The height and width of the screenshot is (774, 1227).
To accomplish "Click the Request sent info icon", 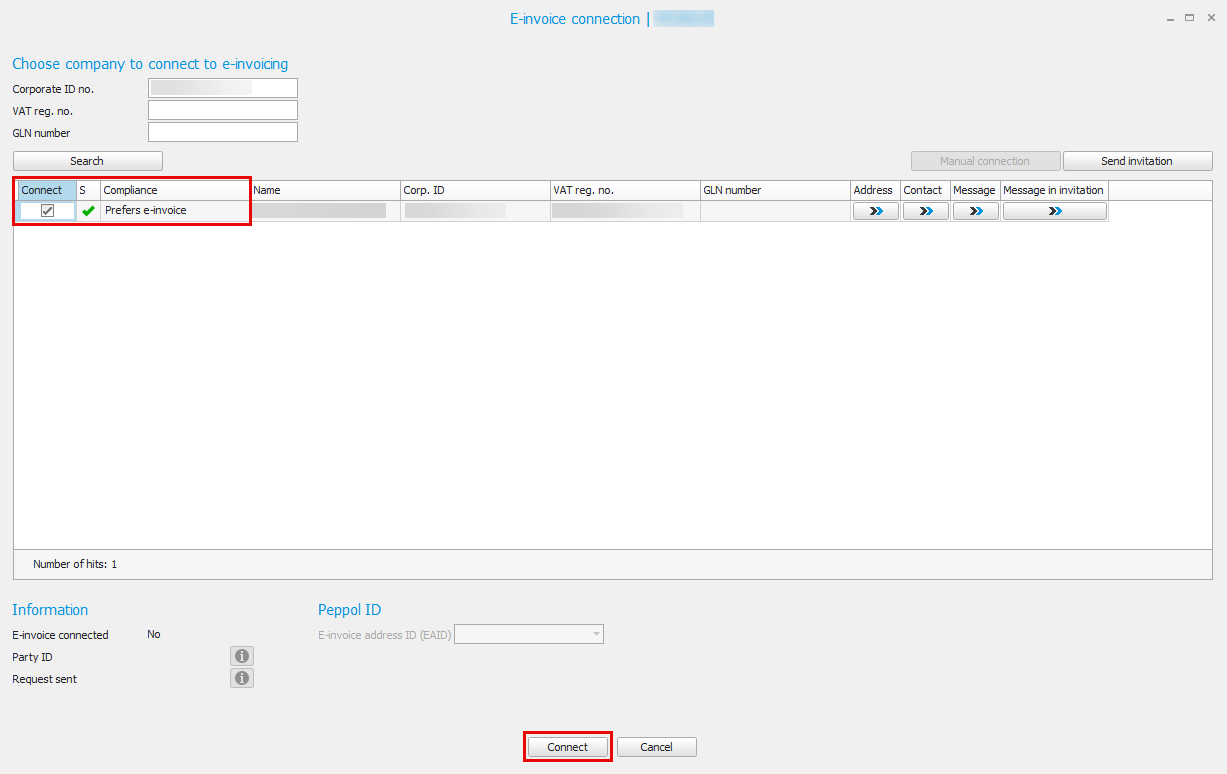I will (241, 678).
